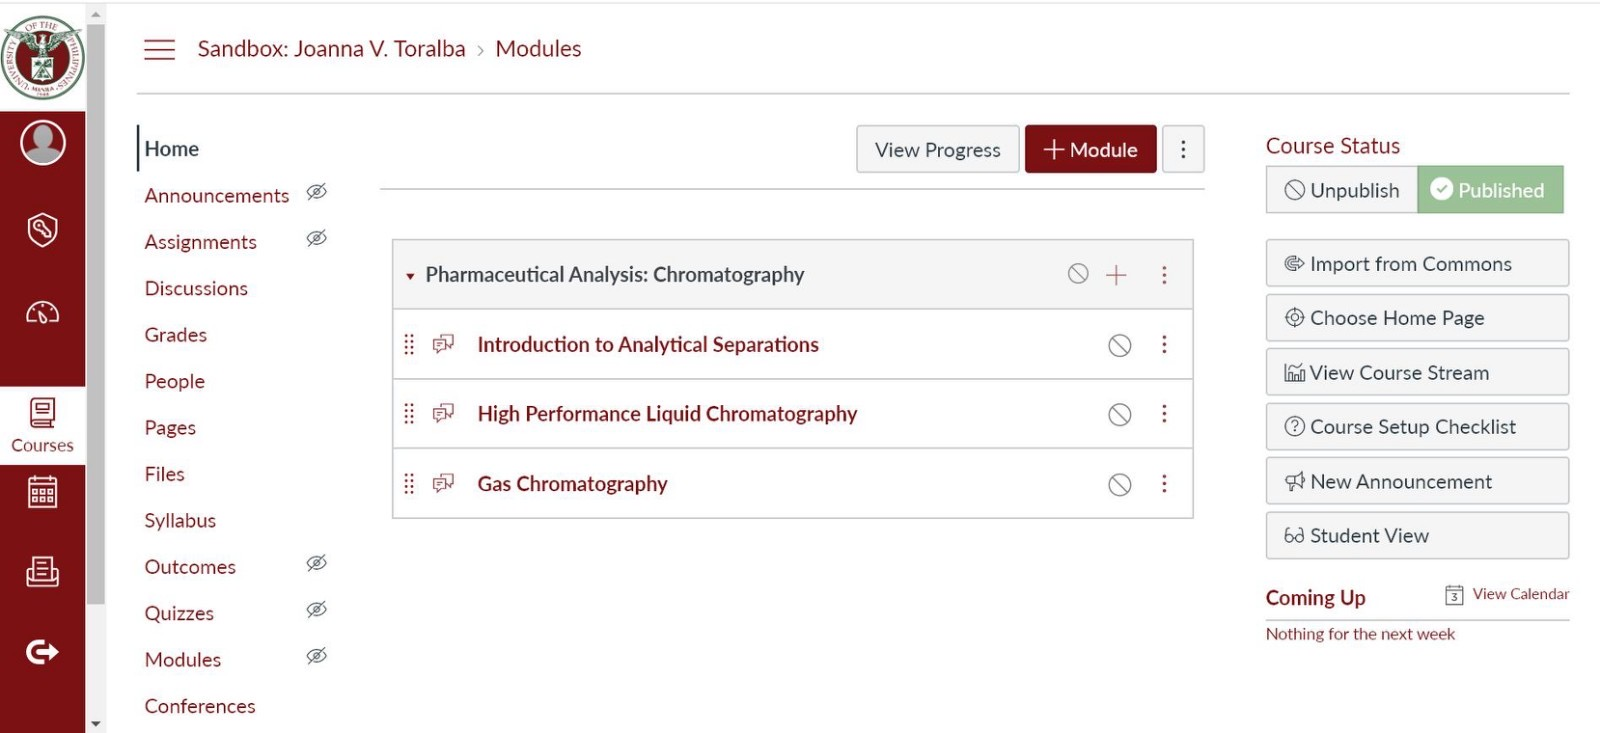The image size is (1600, 733).
Task: Open the kebab menu beside the +Module button
Action: pos(1183,150)
